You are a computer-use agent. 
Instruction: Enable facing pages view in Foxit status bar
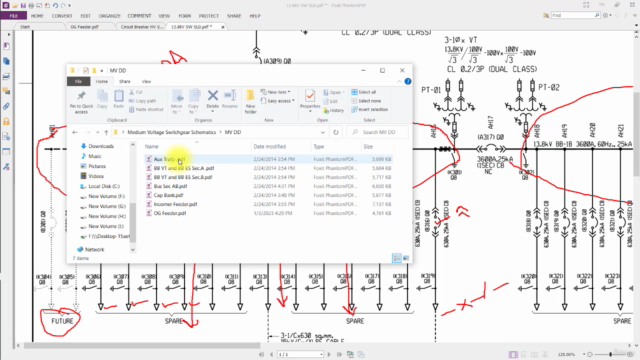coord(534,354)
